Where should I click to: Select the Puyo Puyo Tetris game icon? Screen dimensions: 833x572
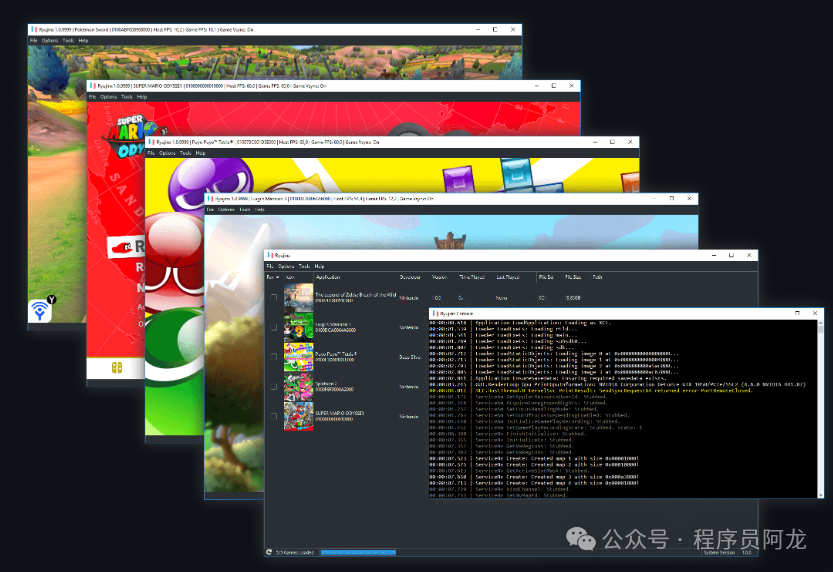pyautogui.click(x=298, y=356)
